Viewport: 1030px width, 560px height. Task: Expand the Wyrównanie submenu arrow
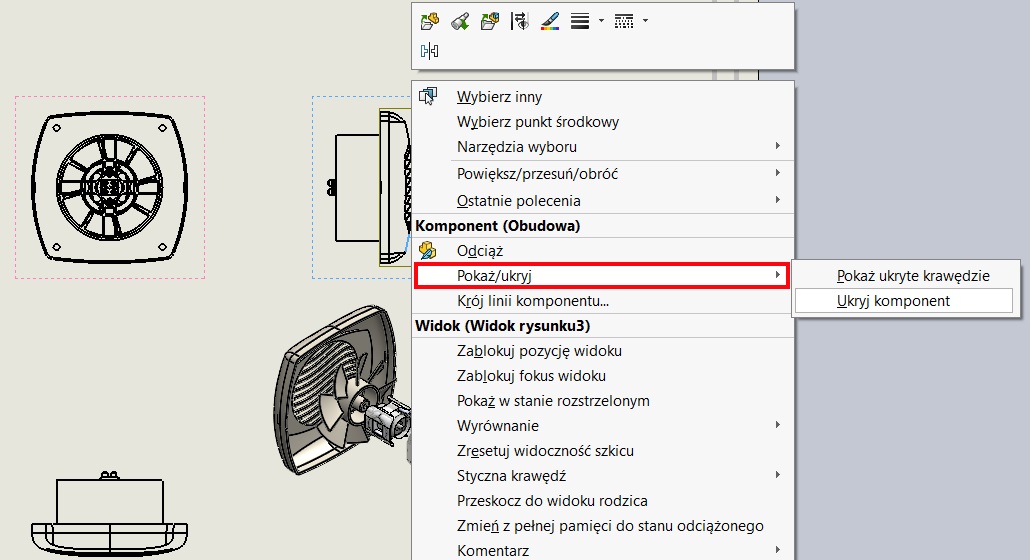pos(778,425)
